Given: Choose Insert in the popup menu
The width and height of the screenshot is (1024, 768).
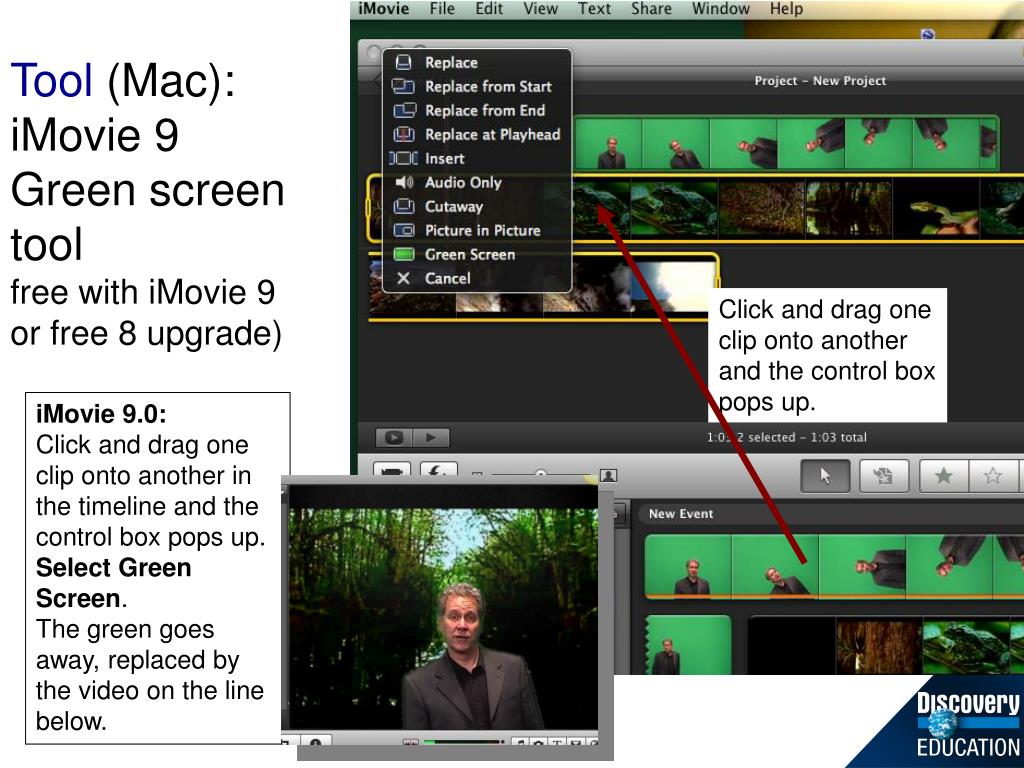Looking at the screenshot, I should [477, 159].
